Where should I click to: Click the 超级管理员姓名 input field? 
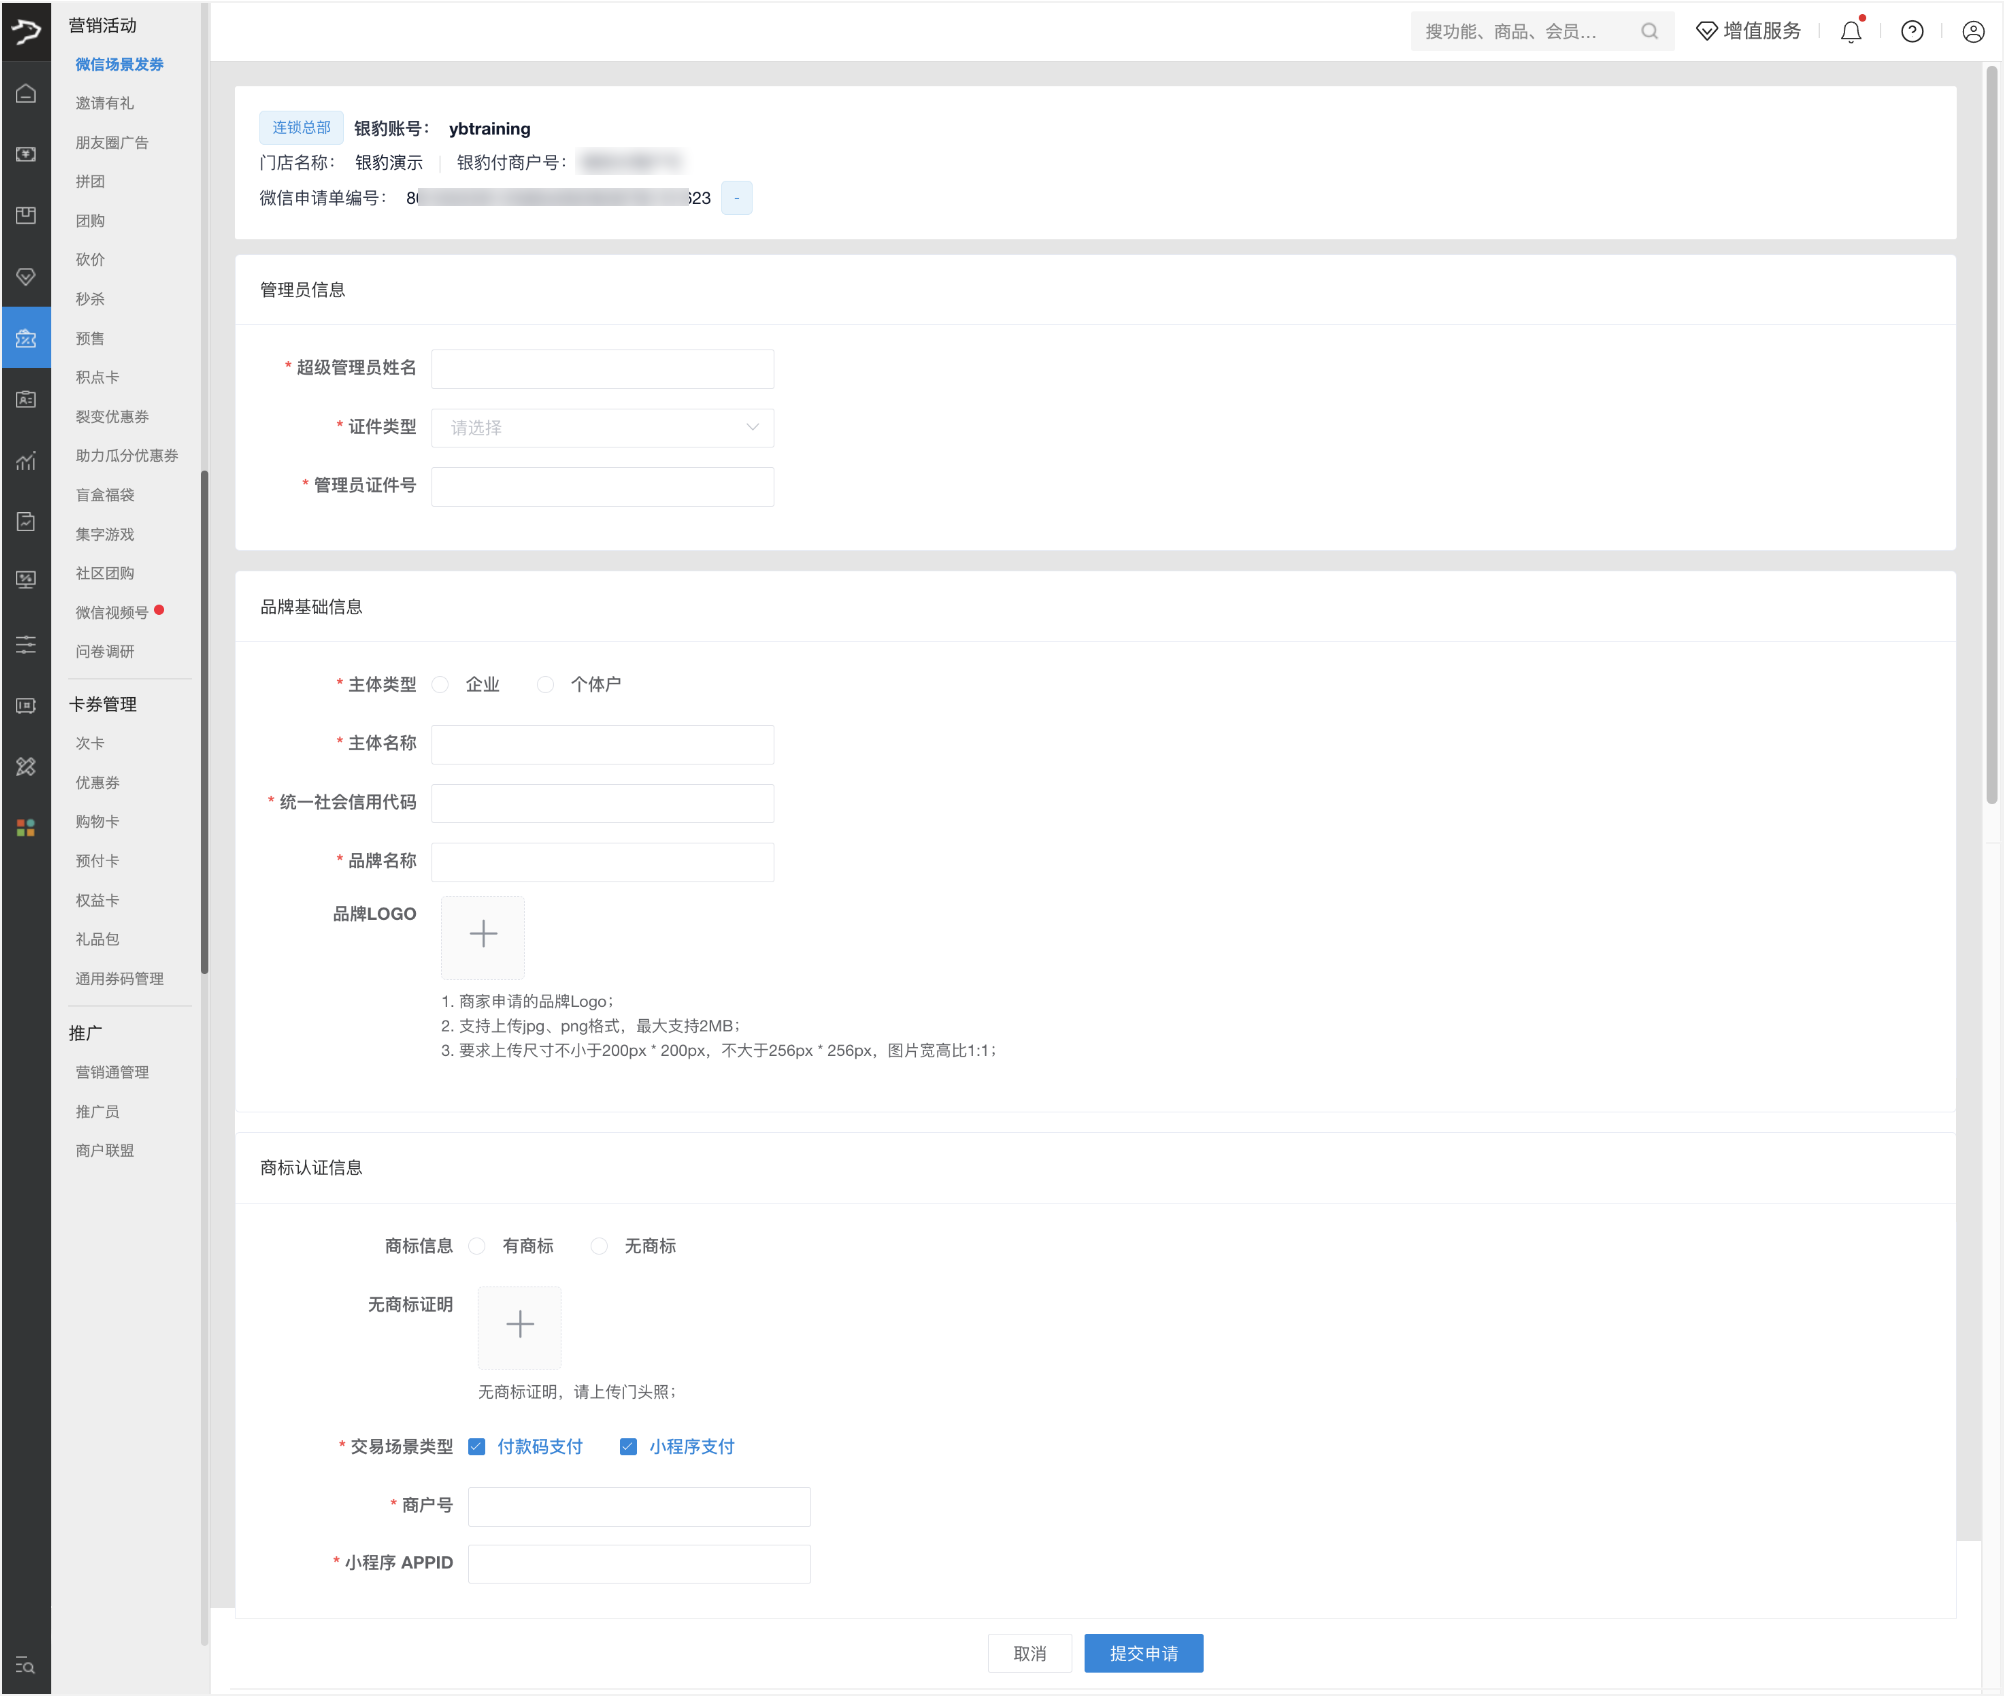coord(602,369)
